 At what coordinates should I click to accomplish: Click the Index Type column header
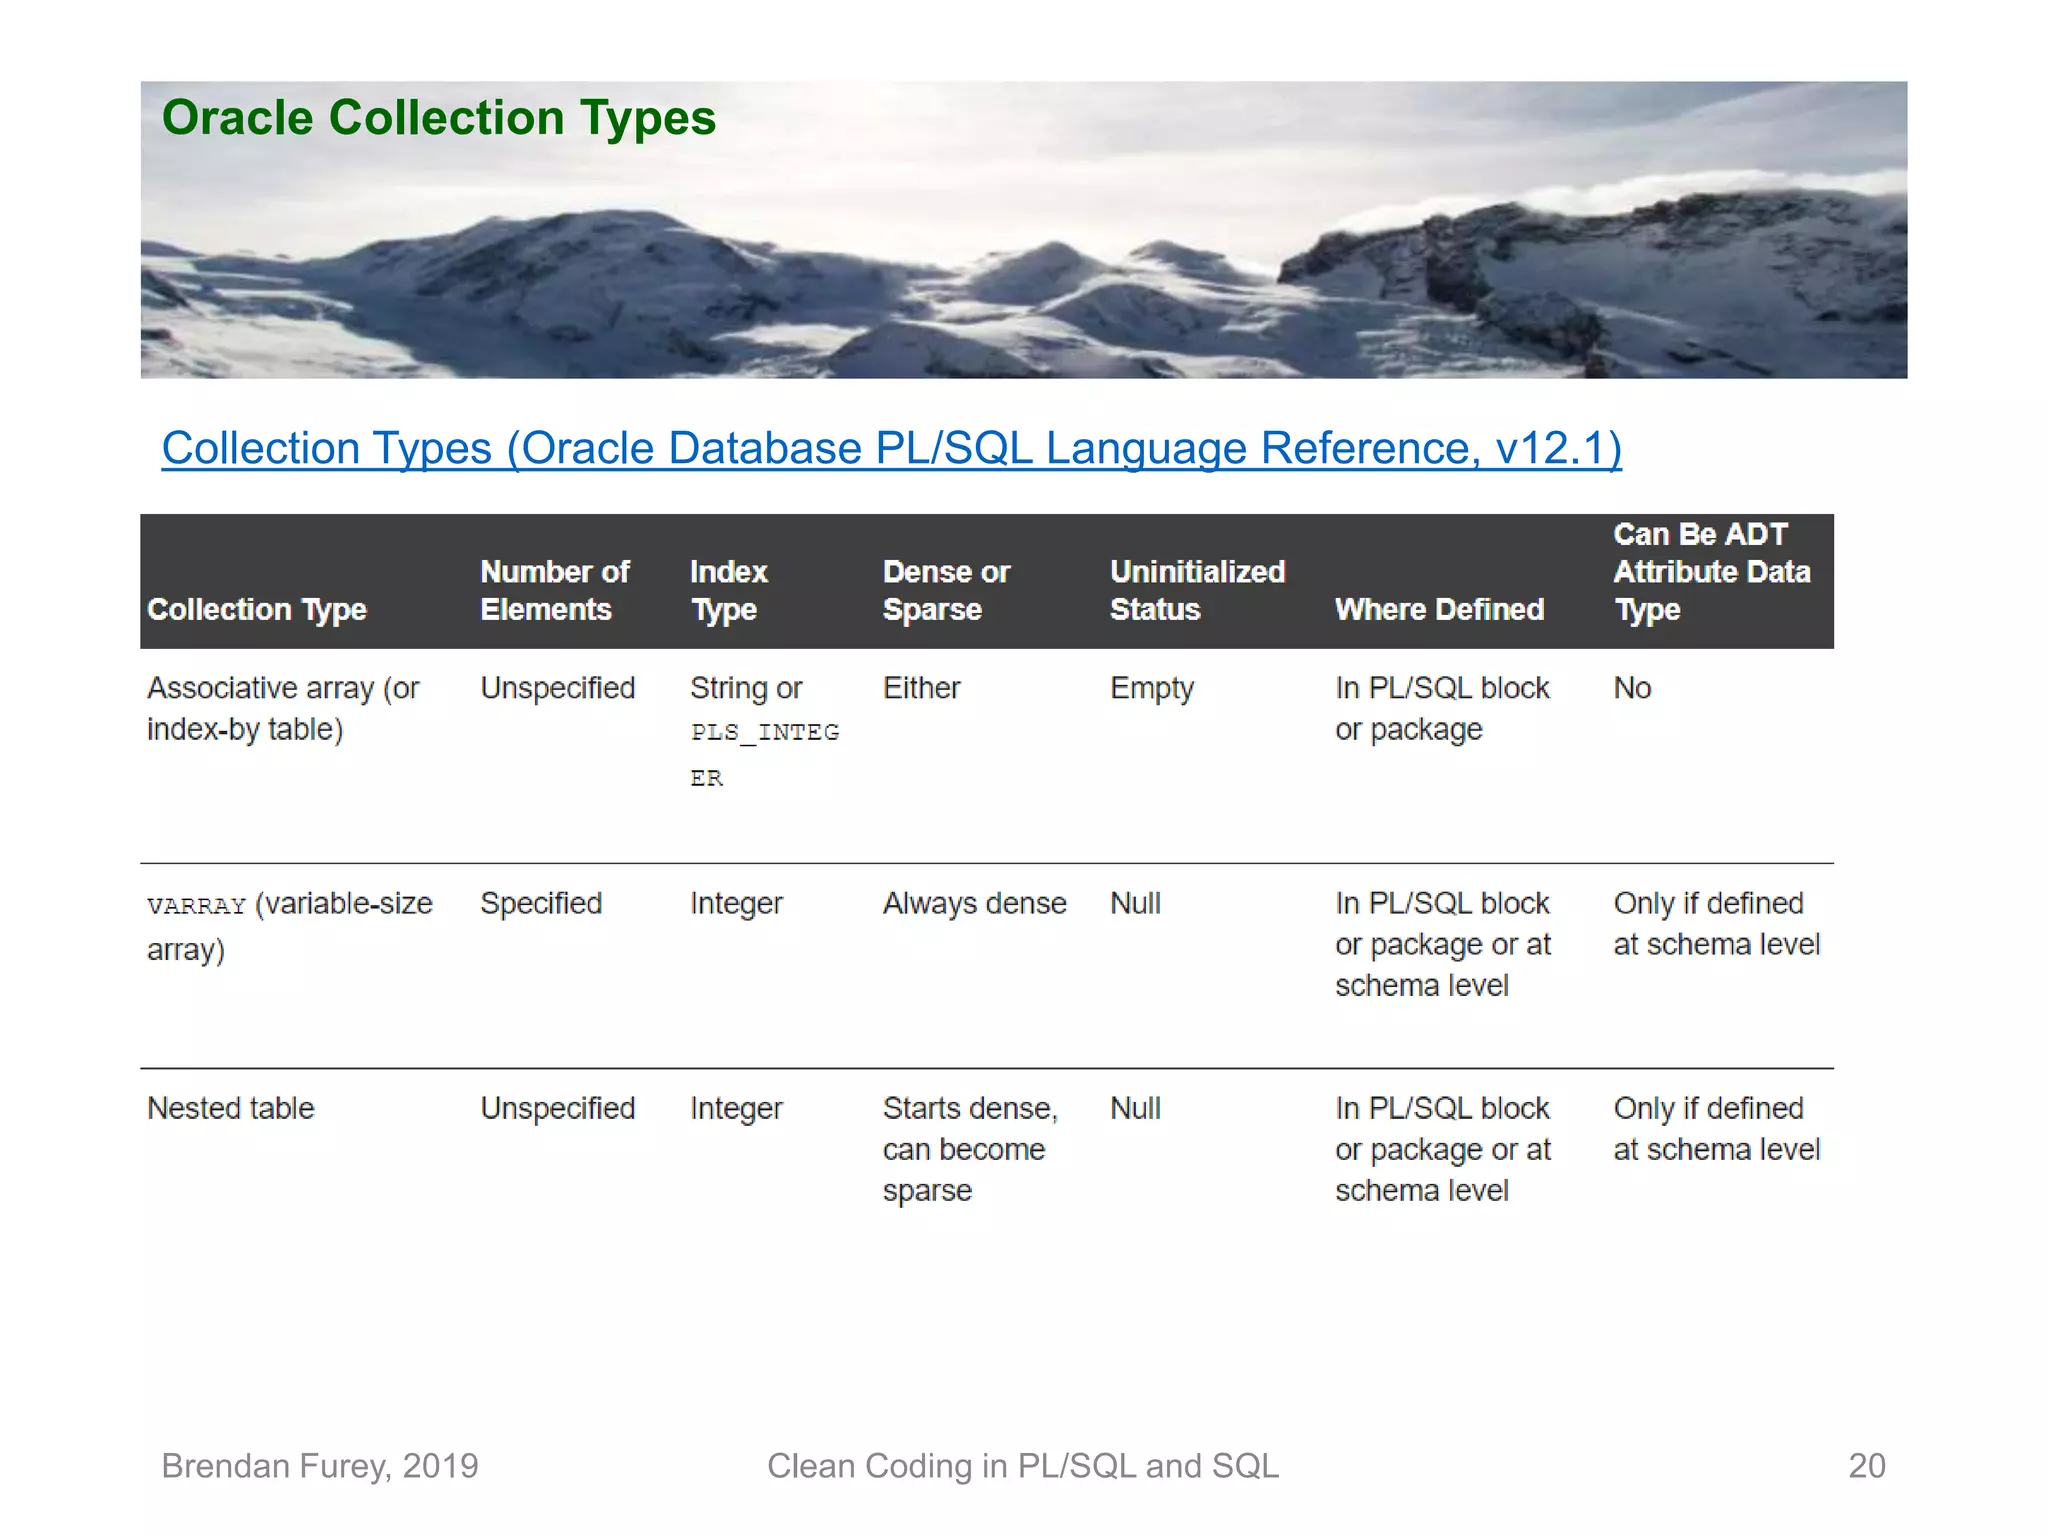[x=728, y=590]
